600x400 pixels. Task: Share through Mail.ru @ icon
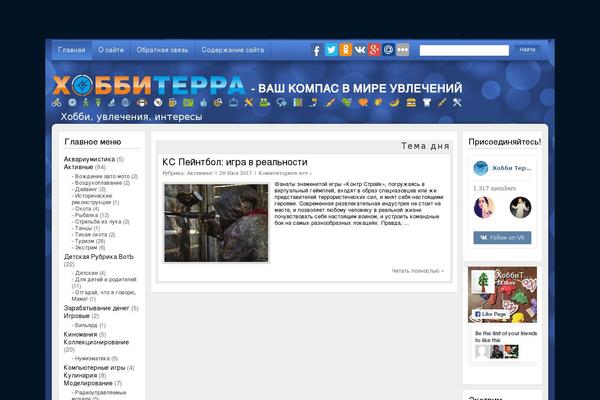click(388, 50)
